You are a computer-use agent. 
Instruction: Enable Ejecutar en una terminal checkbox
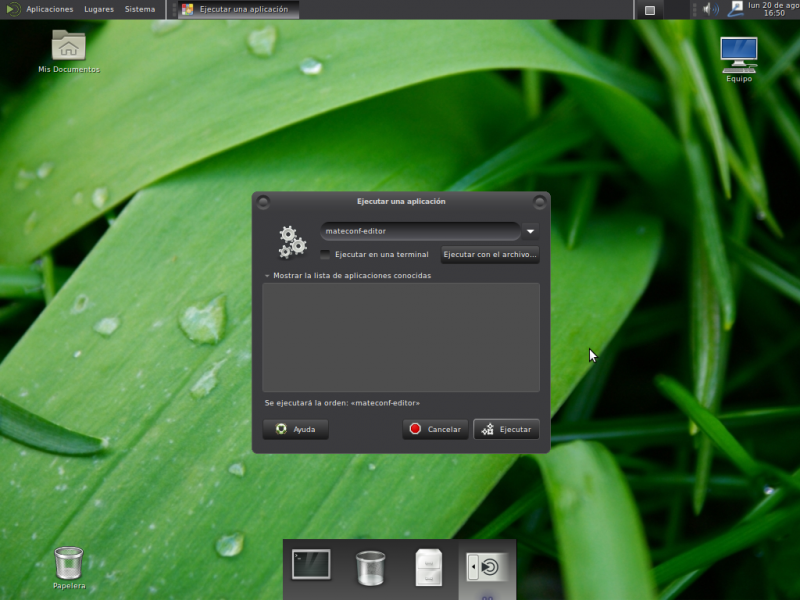tap(325, 255)
